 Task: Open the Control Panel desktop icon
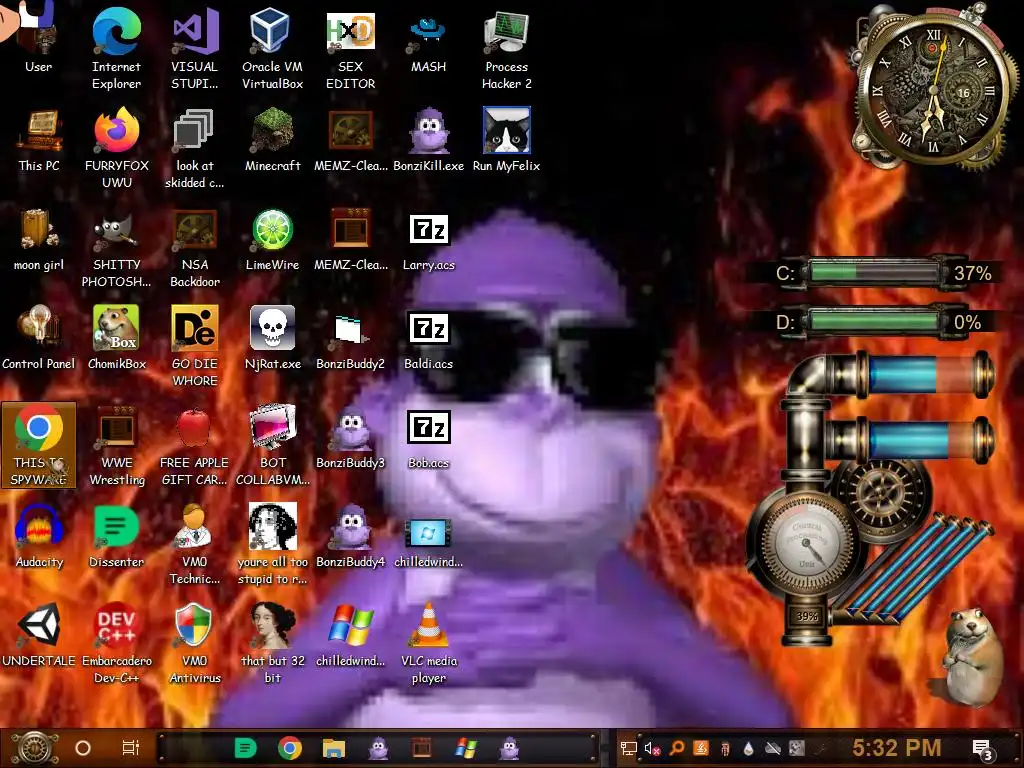pos(39,338)
